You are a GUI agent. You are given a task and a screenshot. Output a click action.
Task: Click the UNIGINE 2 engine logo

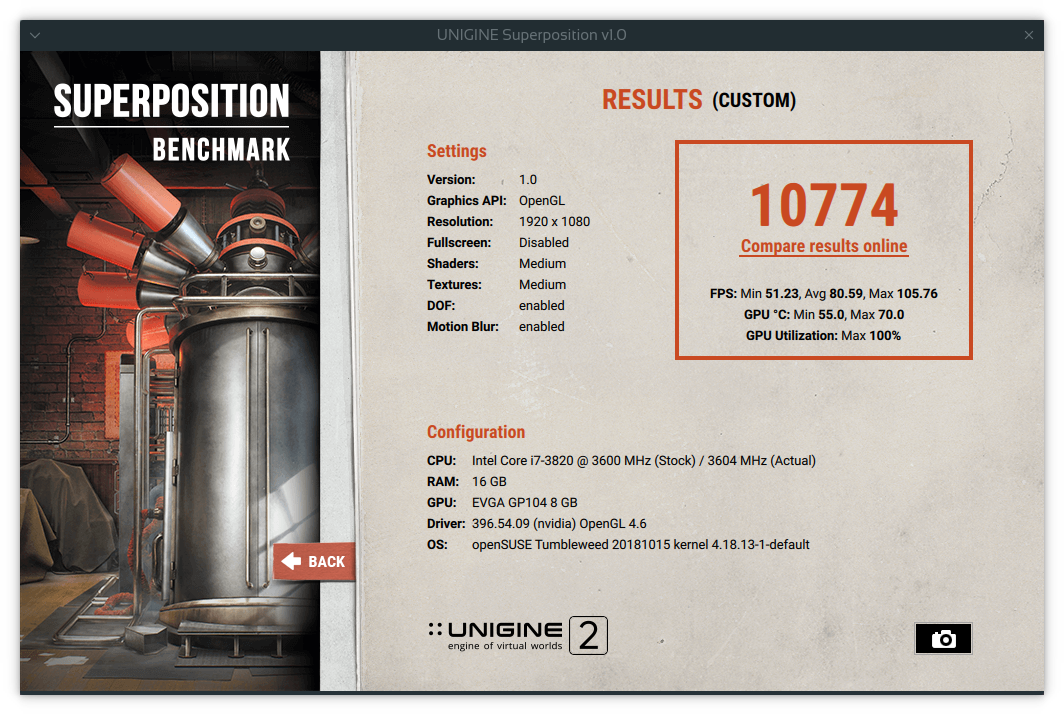(508, 636)
